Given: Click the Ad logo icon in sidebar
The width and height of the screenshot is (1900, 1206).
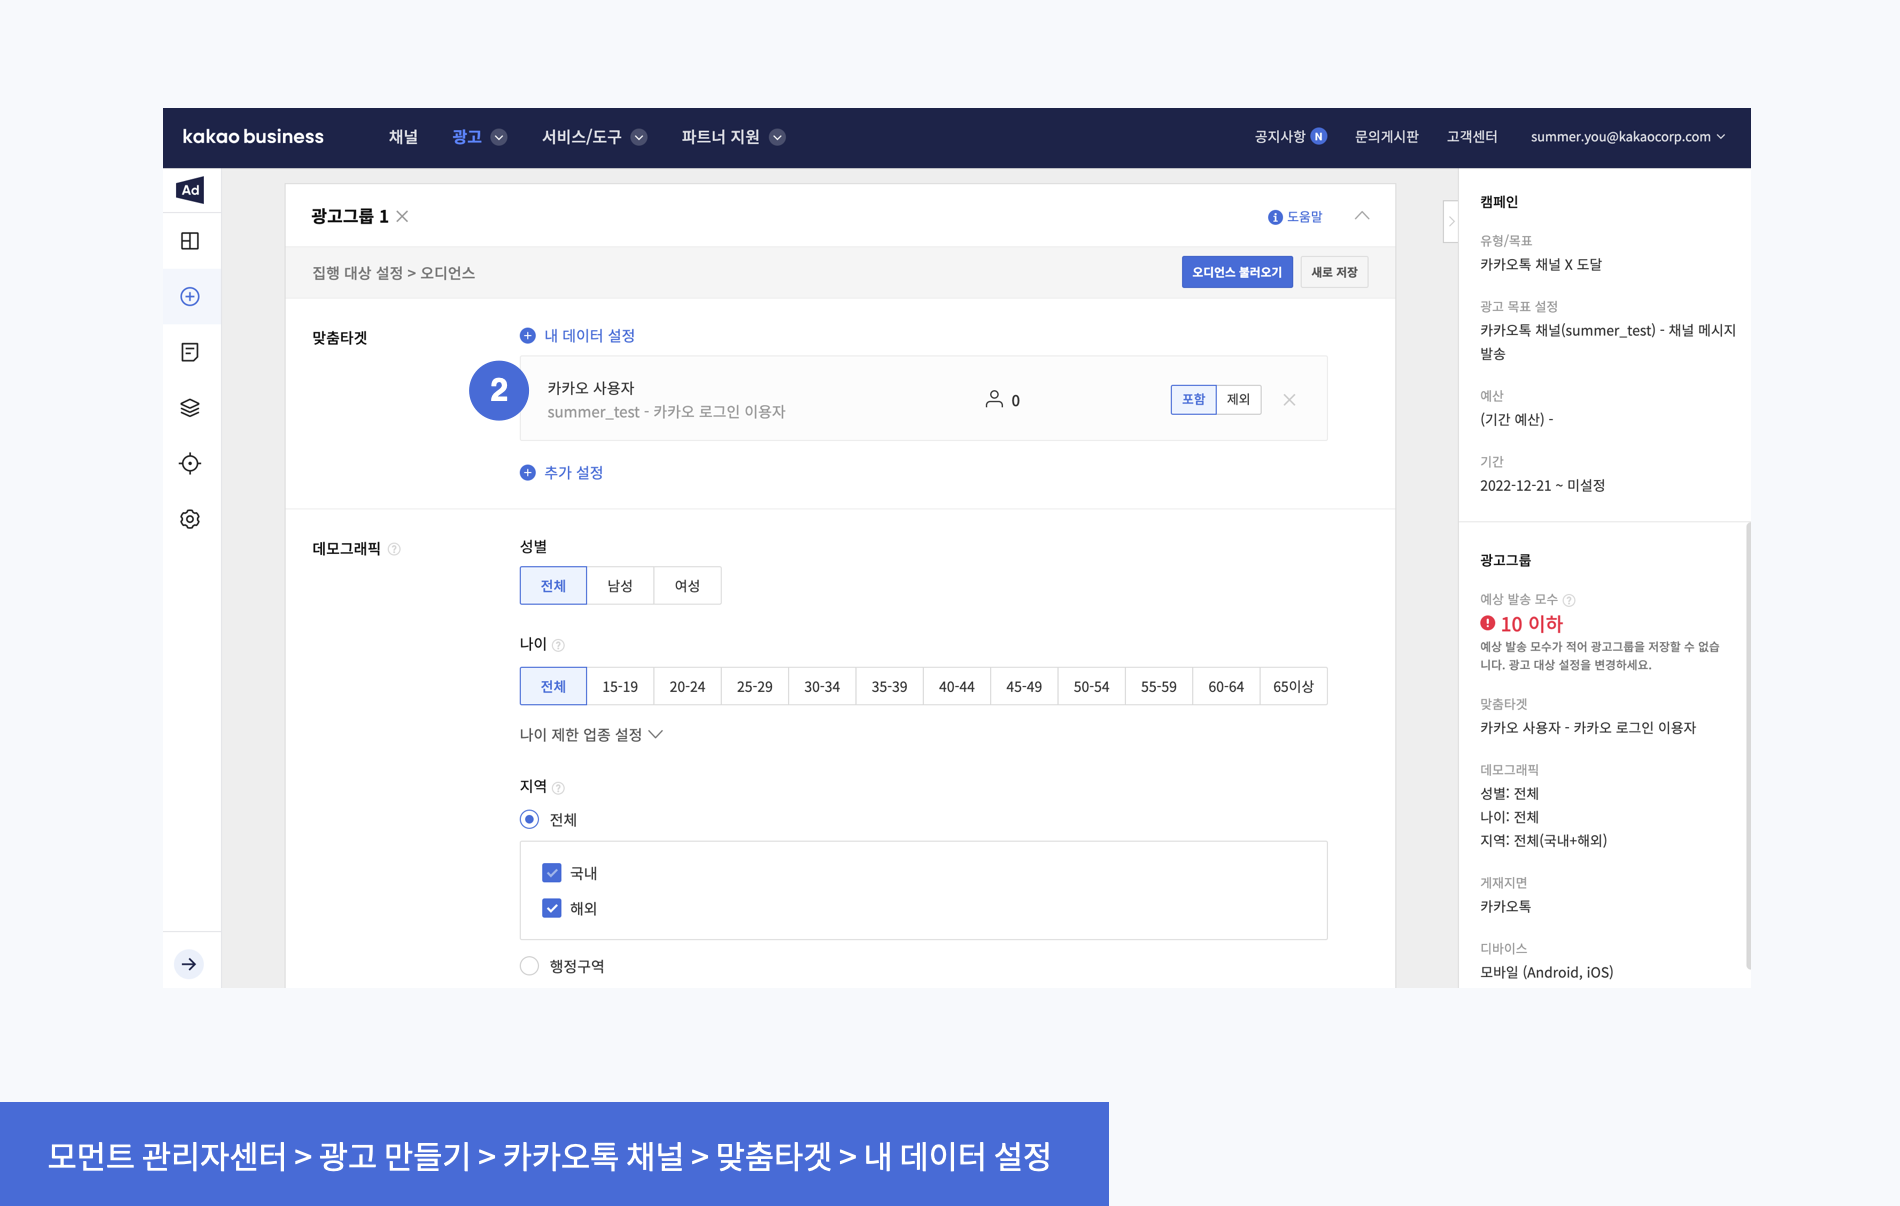Looking at the screenshot, I should pyautogui.click(x=190, y=190).
